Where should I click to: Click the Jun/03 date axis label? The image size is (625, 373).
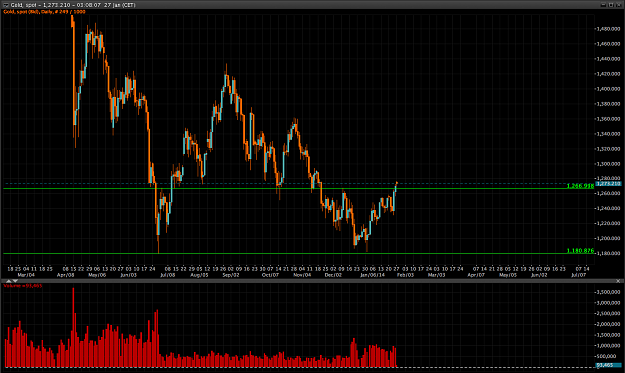tap(128, 275)
